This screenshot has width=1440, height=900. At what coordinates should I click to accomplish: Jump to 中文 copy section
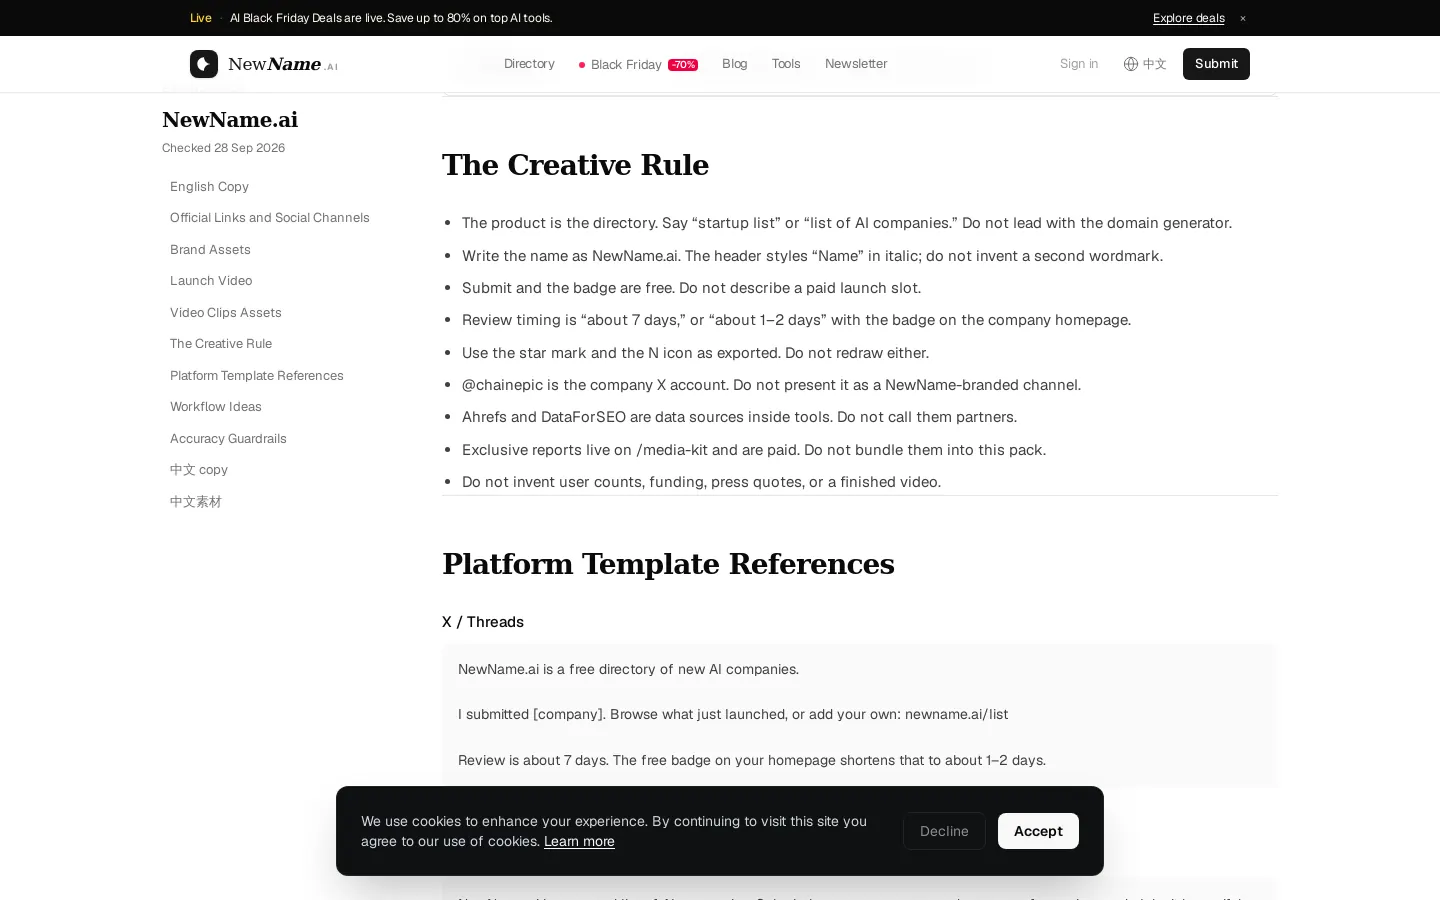pos(199,470)
